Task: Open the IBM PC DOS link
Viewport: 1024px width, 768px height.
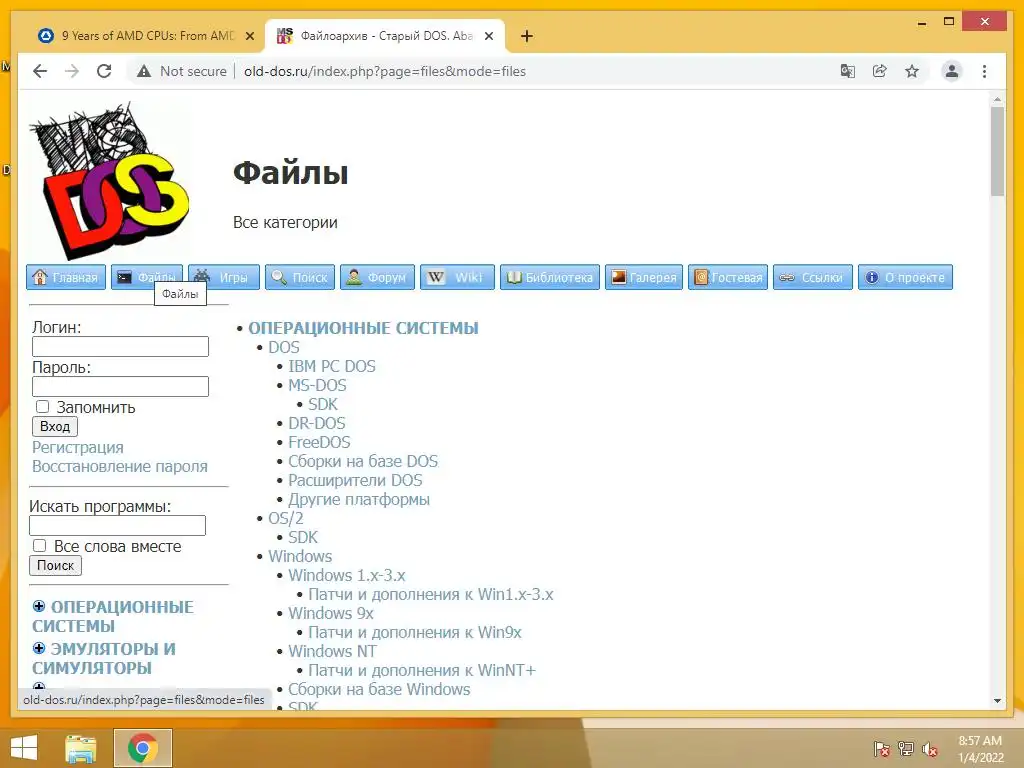Action: 332,366
